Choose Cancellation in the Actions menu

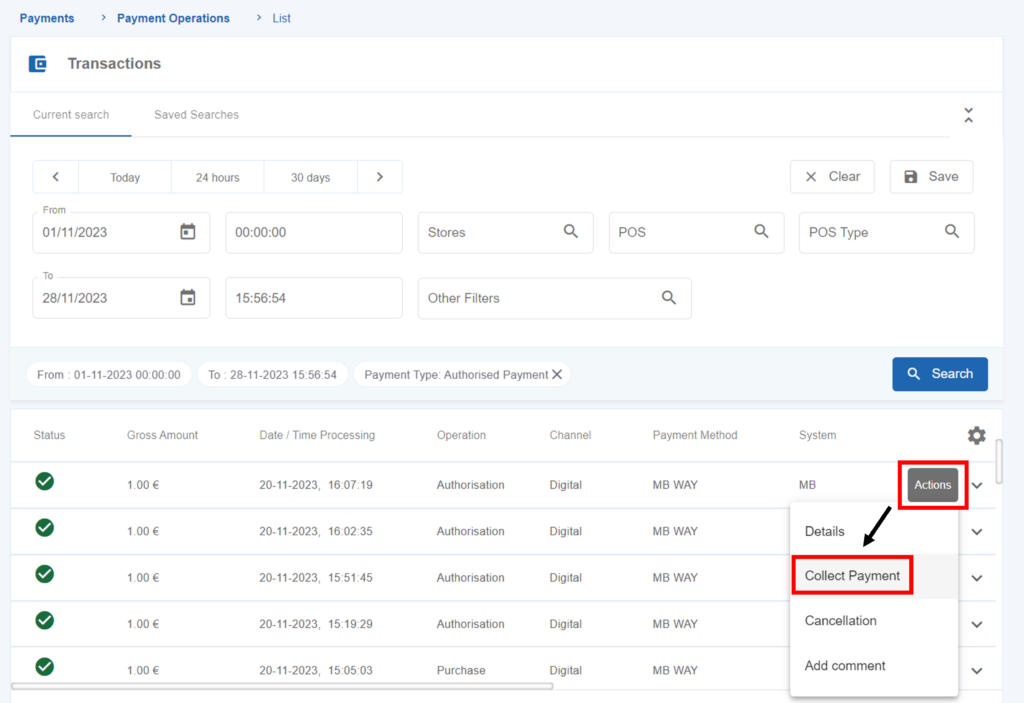click(x=840, y=621)
